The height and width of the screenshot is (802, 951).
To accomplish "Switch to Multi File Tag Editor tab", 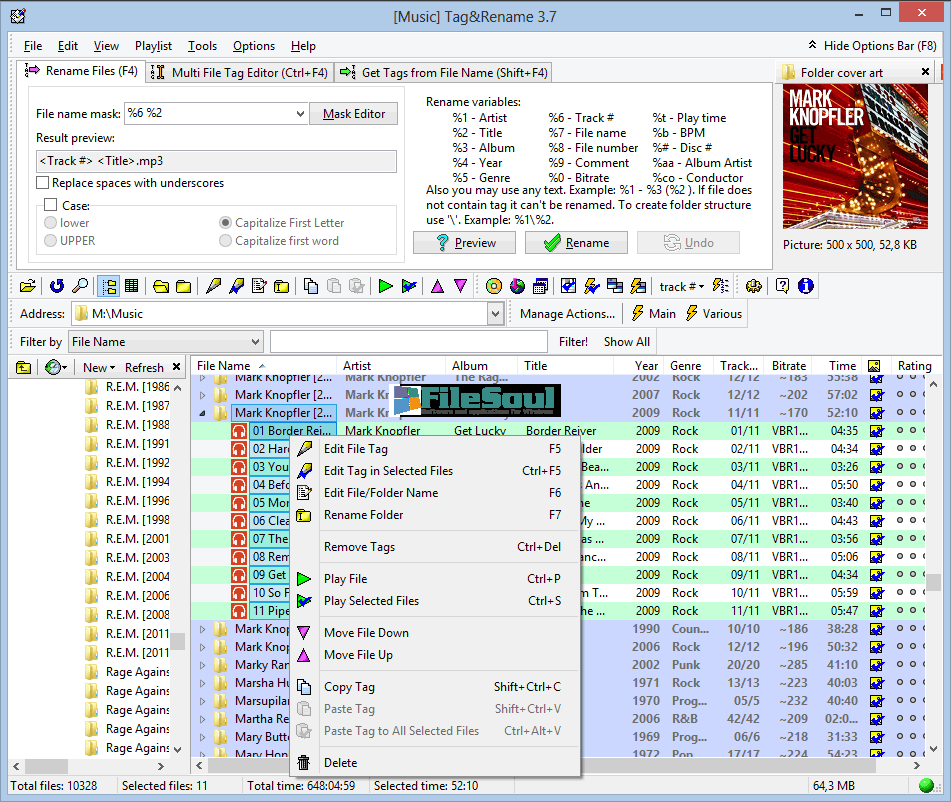I will click(240, 72).
